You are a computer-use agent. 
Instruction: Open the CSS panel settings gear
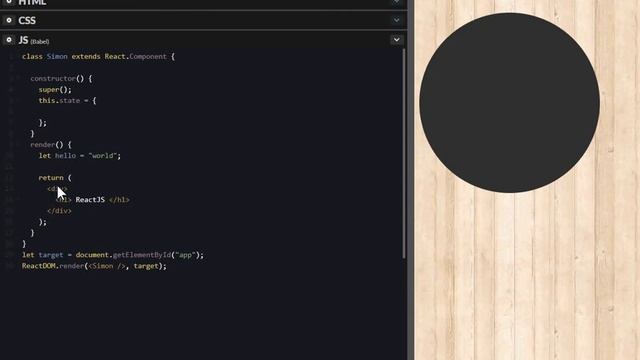click(9, 20)
